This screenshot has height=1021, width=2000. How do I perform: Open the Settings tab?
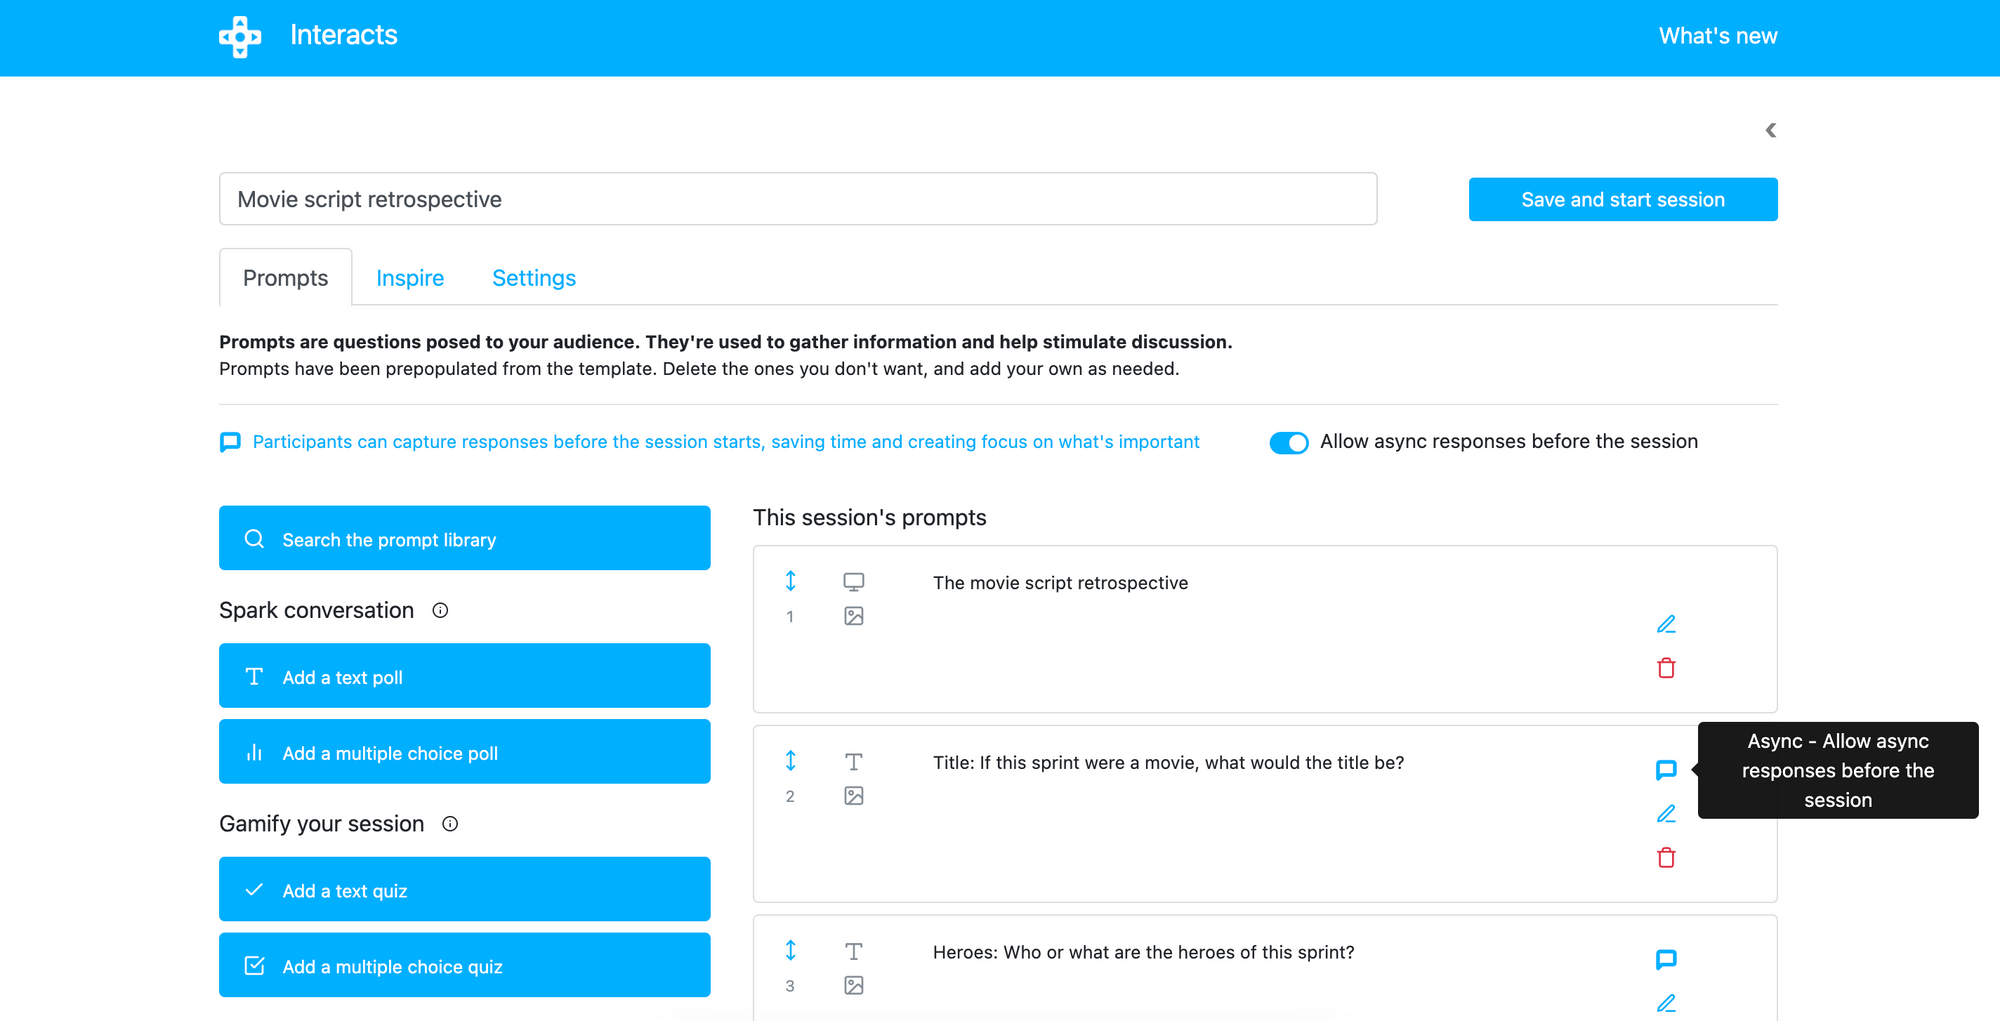[534, 278]
